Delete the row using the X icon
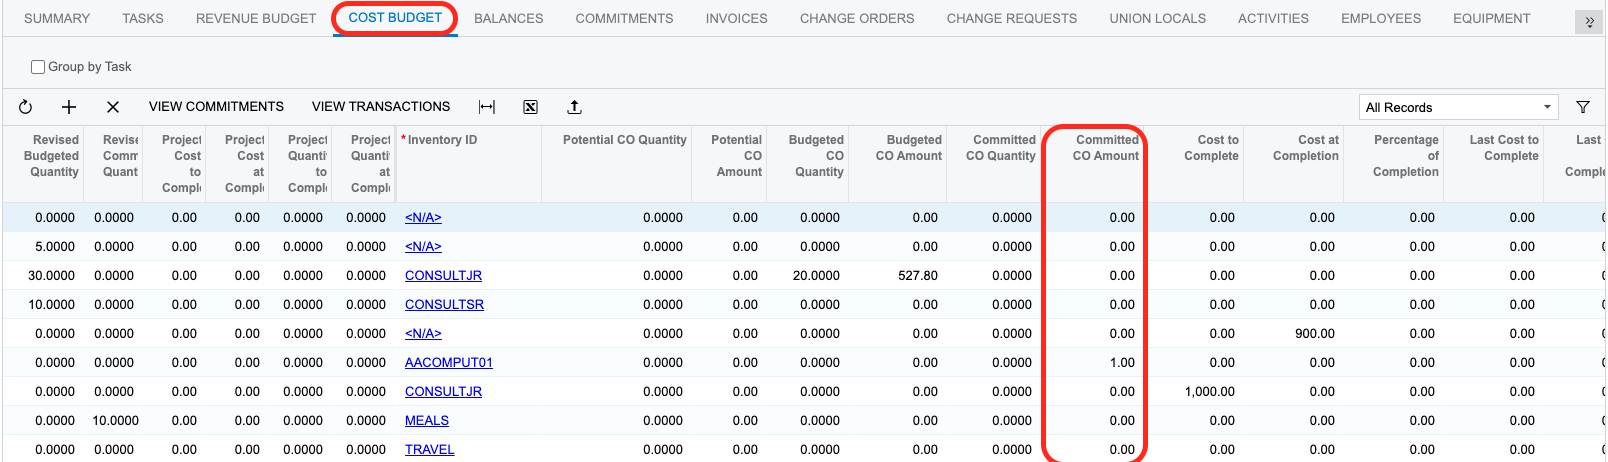Image resolution: width=1608 pixels, height=462 pixels. point(113,107)
